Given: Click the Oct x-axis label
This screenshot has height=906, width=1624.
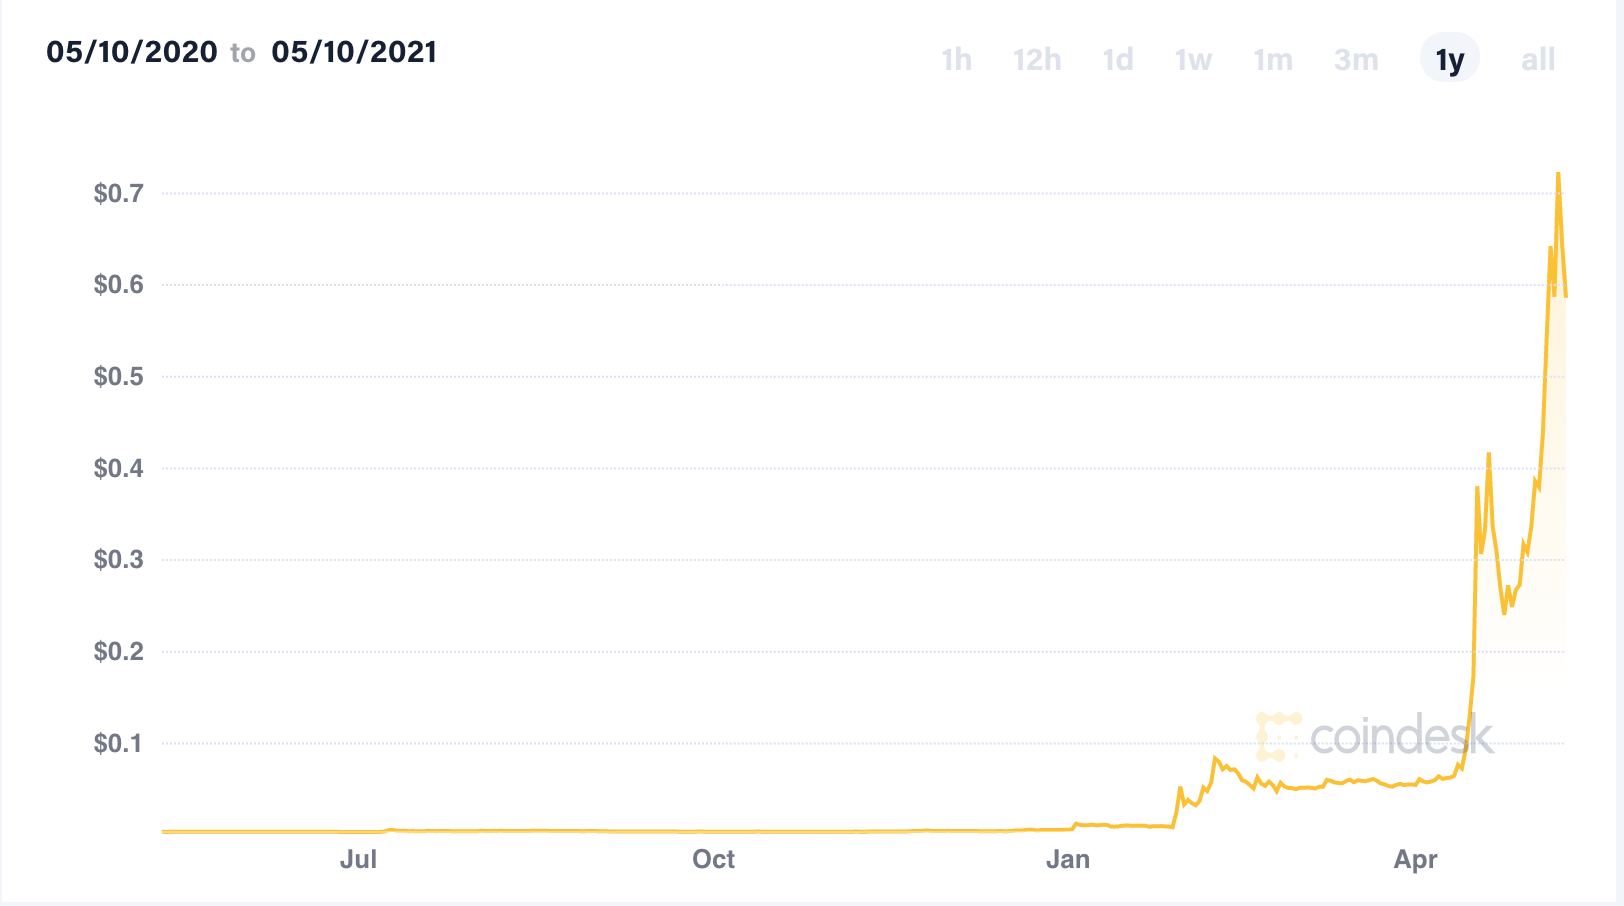Looking at the screenshot, I should coord(713,859).
